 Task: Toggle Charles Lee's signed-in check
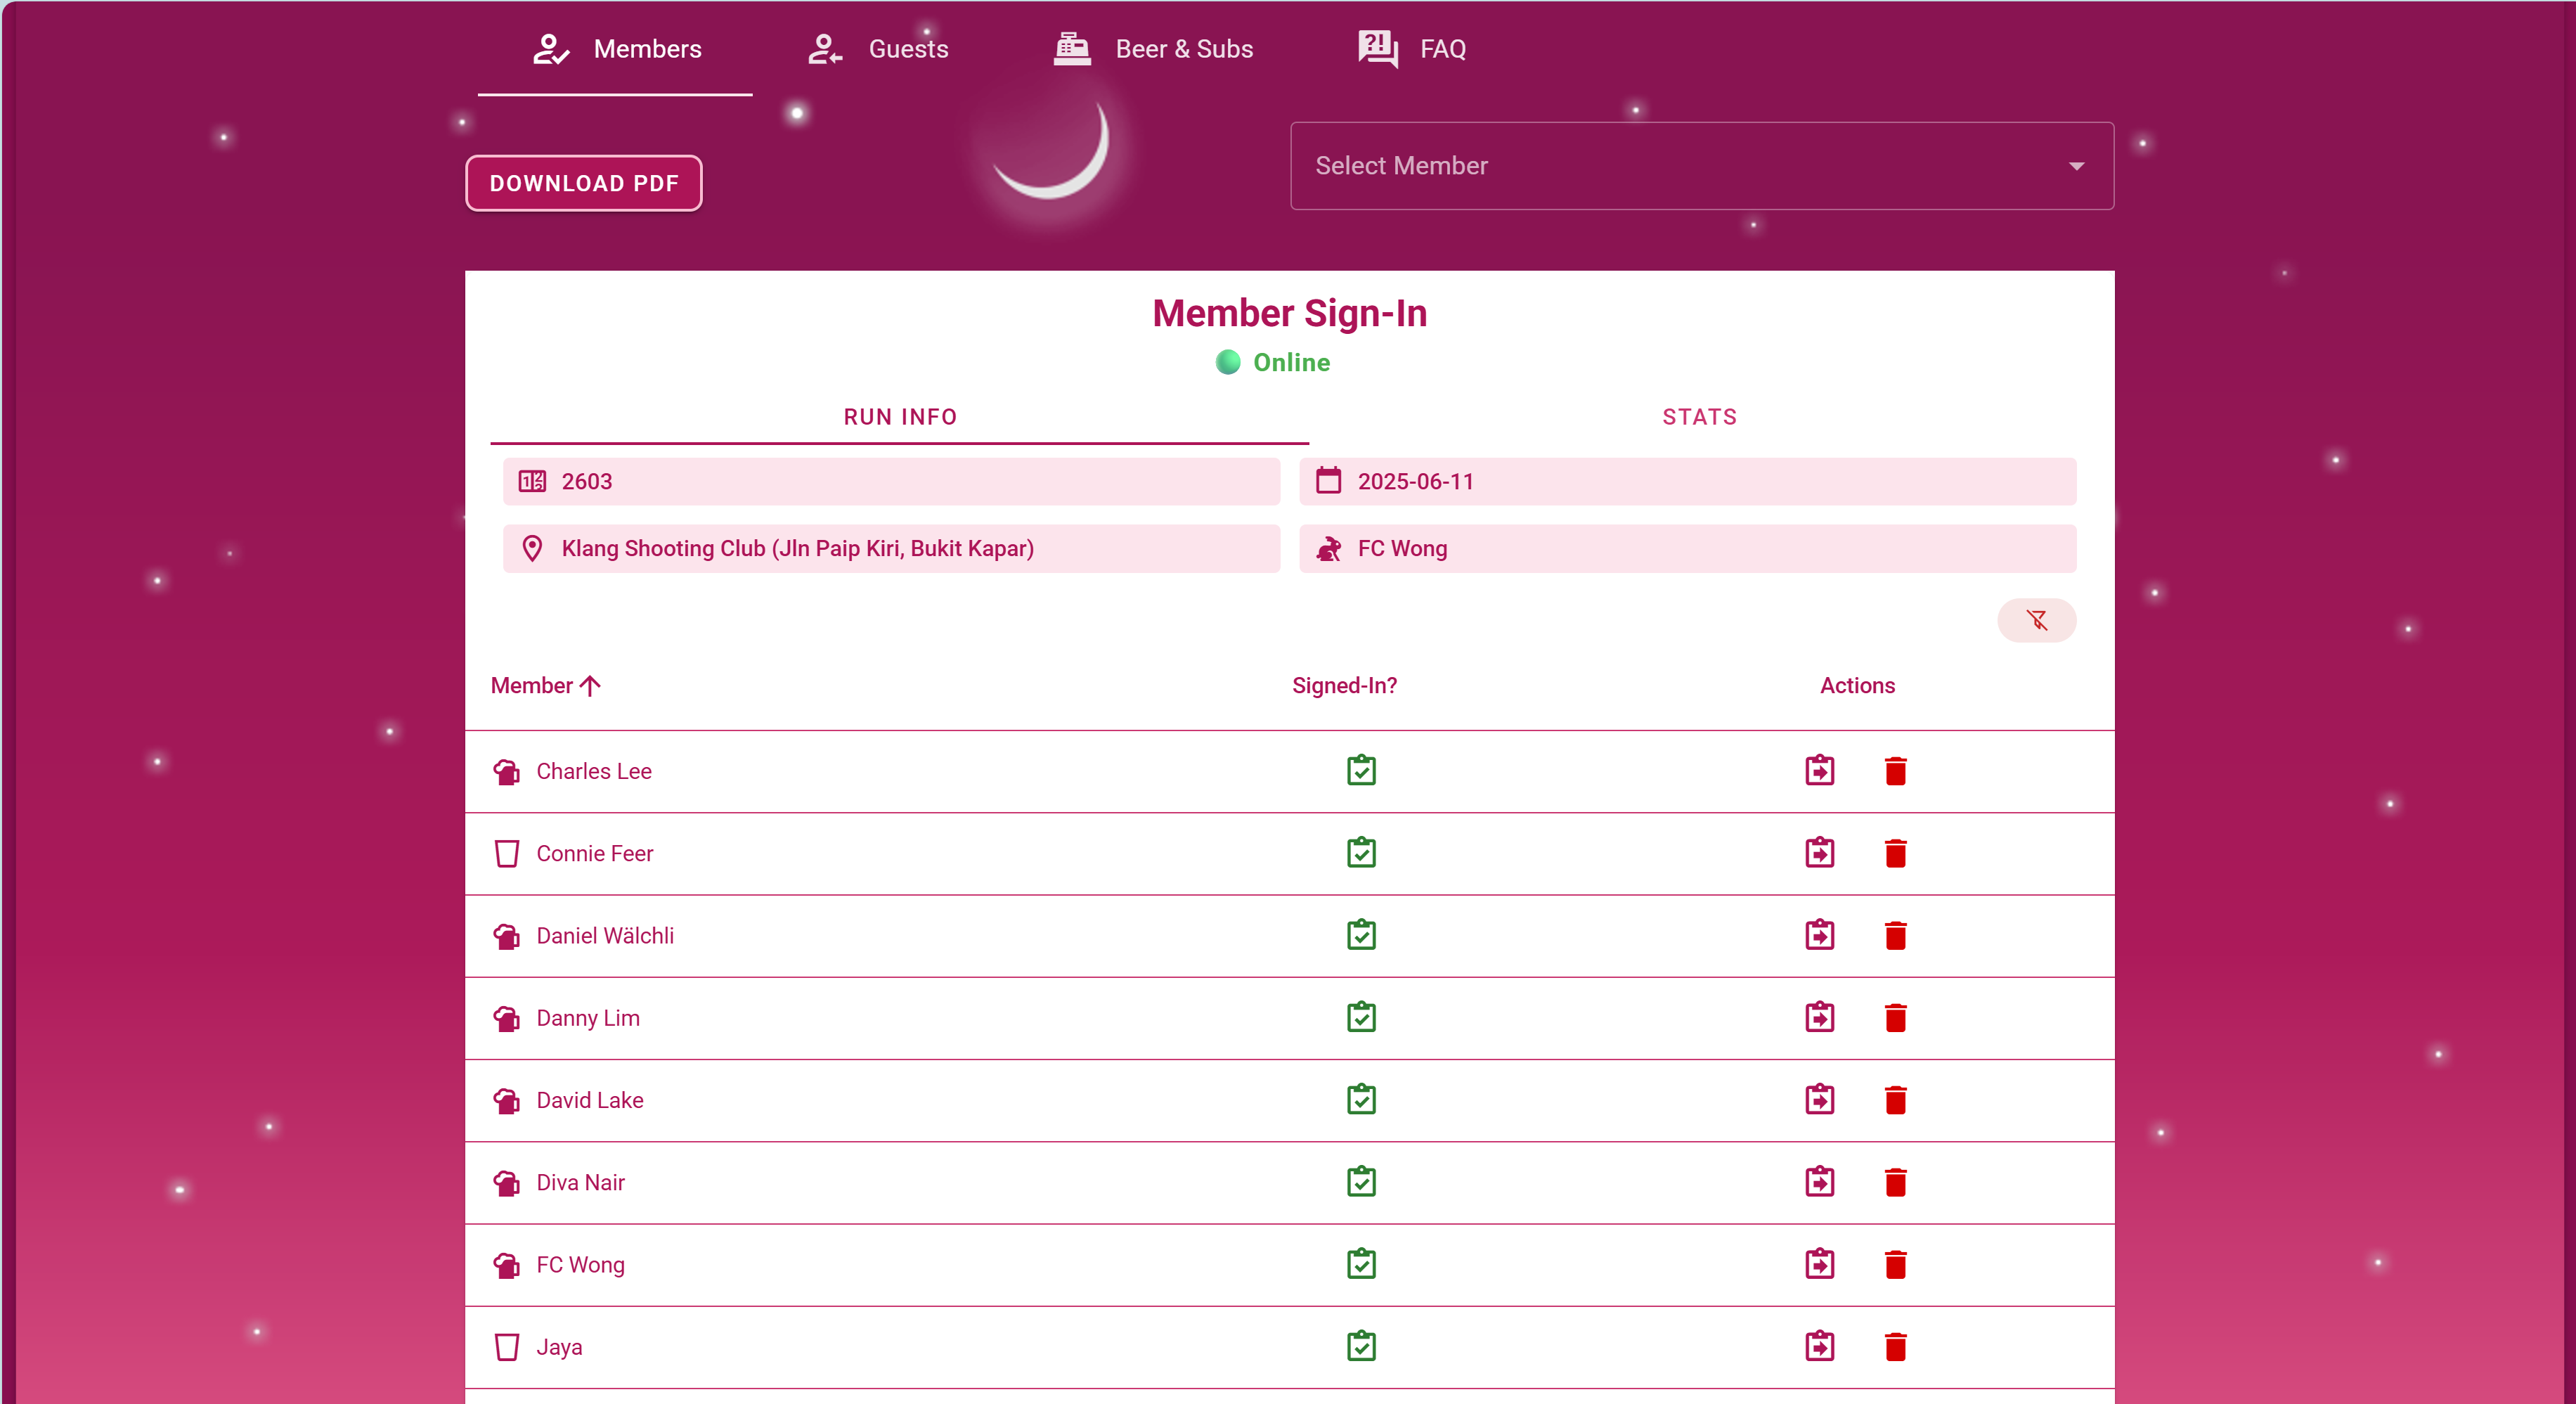click(x=1361, y=771)
